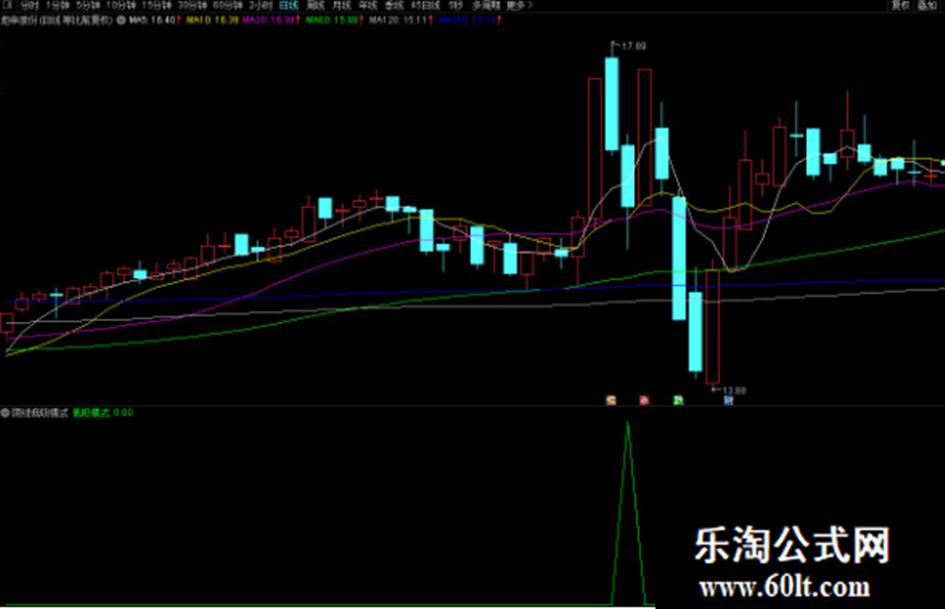Screen dimensions: 945x609
Task: Switch to the 45日线 tab
Action: tap(425, 5)
